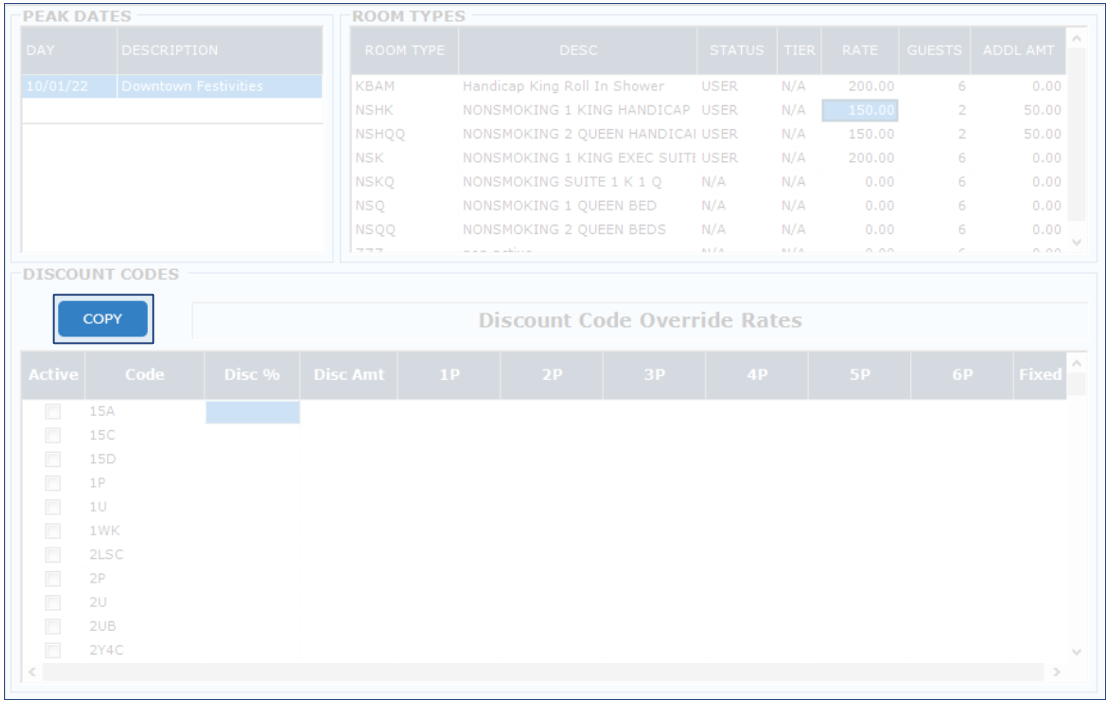Sort by the ROOM TYPE column header
Screen dimensions: 1111x704
point(404,50)
